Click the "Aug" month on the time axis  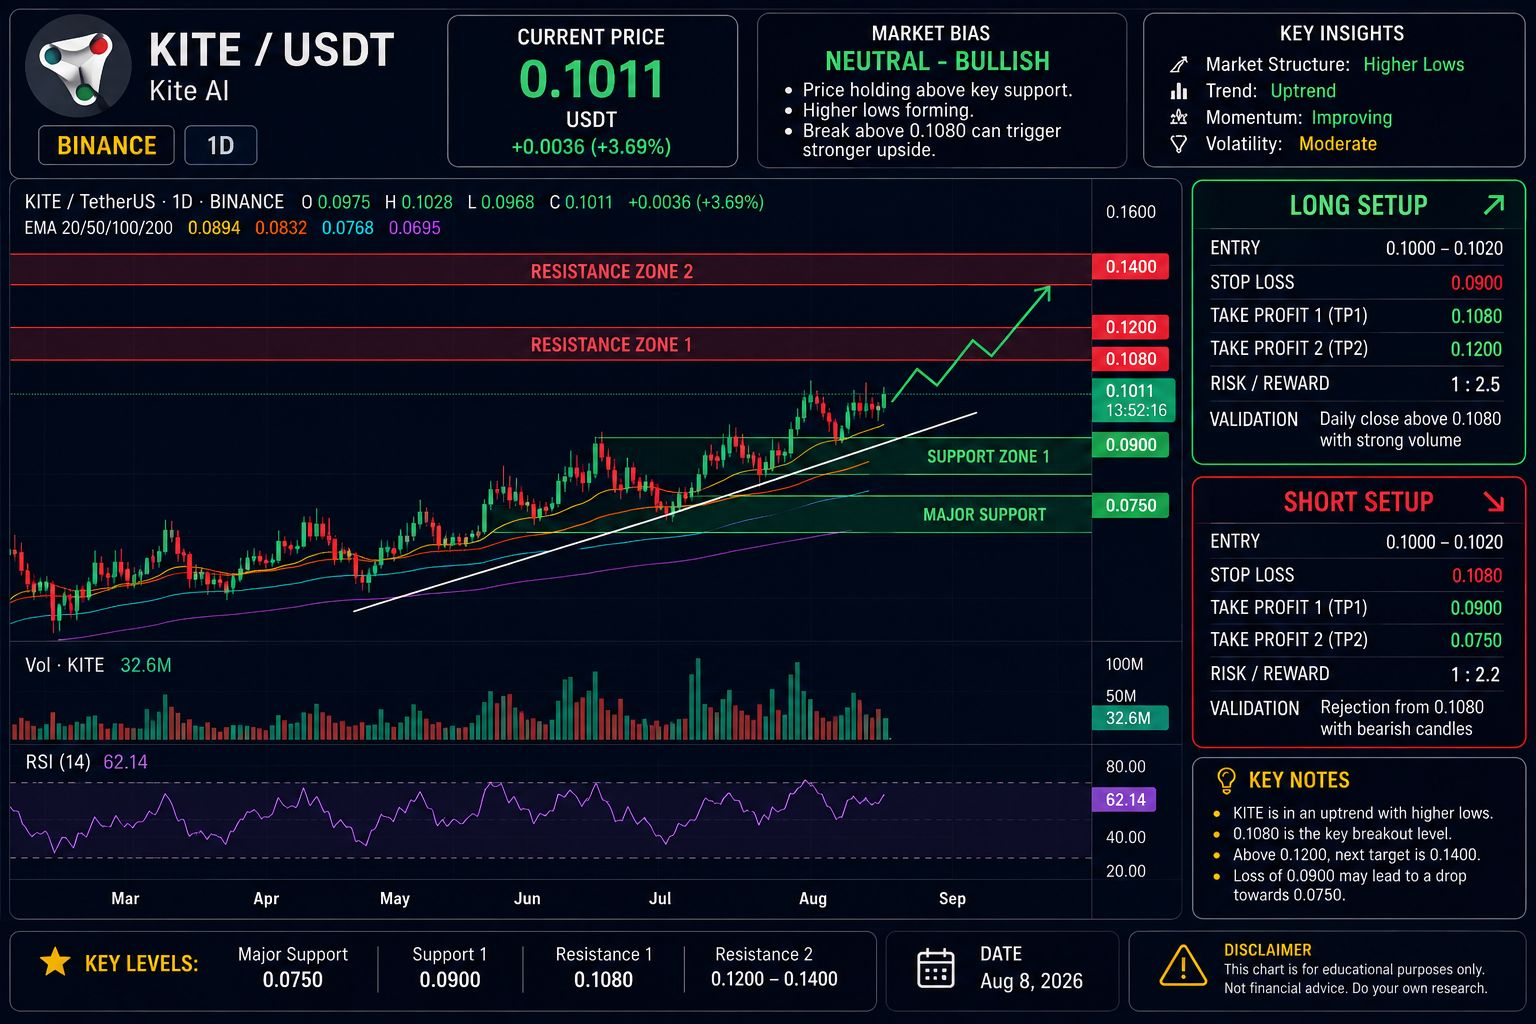(x=813, y=898)
